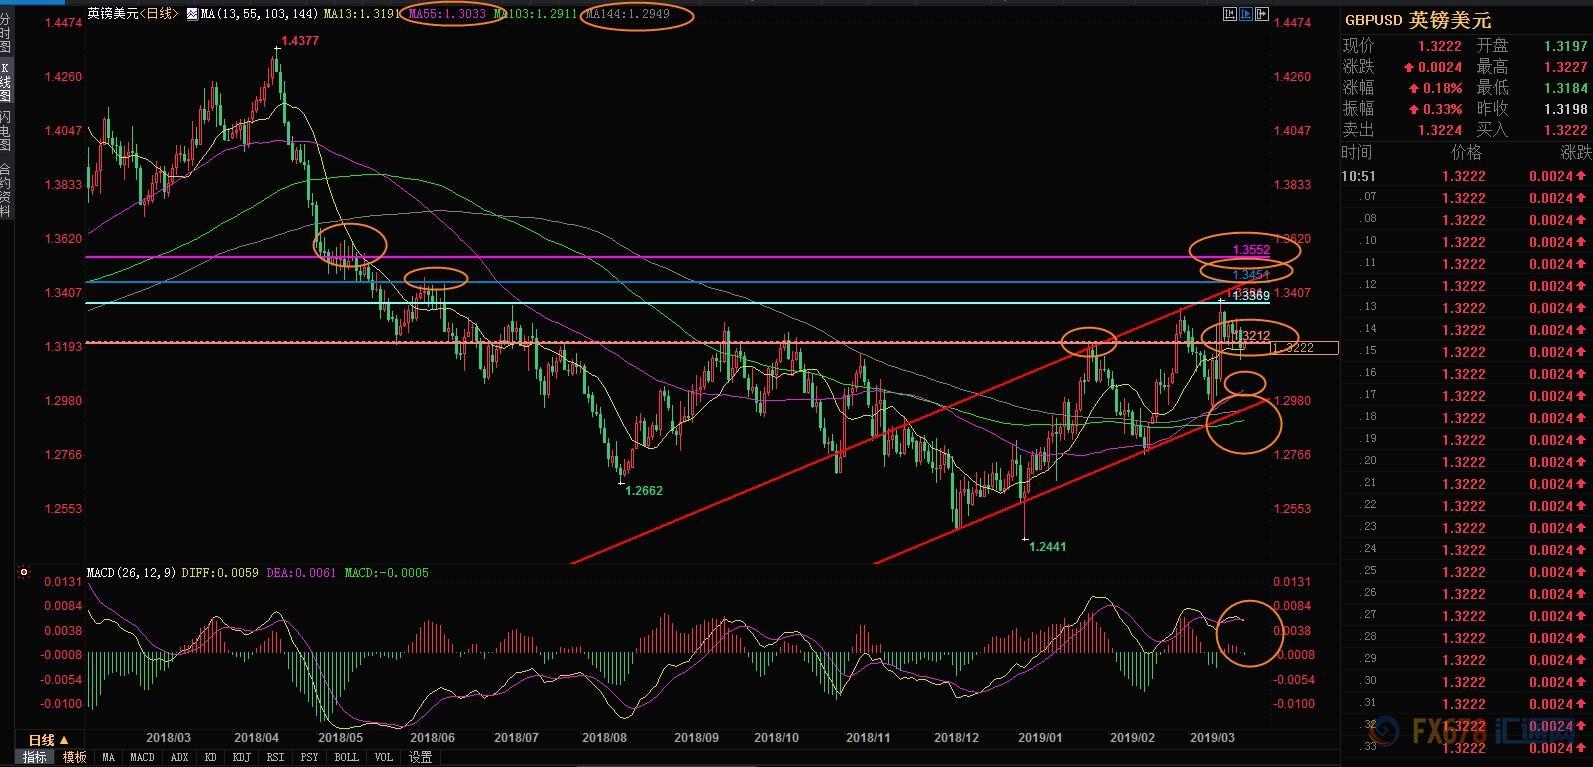Click the MA13:1.3191 value label
The height and width of the screenshot is (767, 1593).
click(364, 15)
